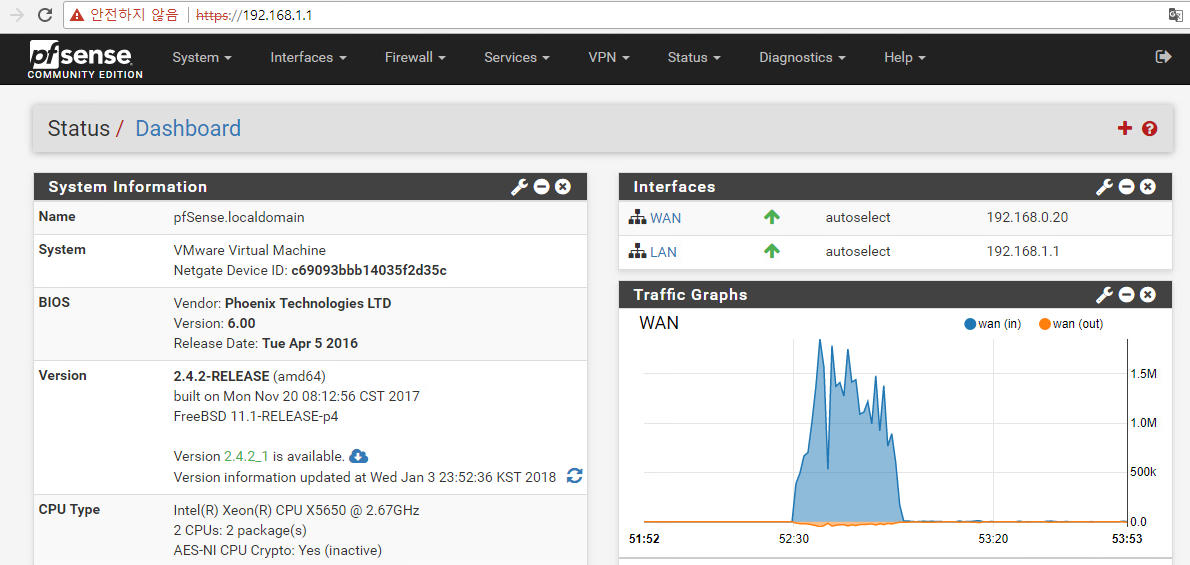Viewport: 1190px width, 565px height.
Task: Click the LAN network interface icon
Action: pos(637,251)
